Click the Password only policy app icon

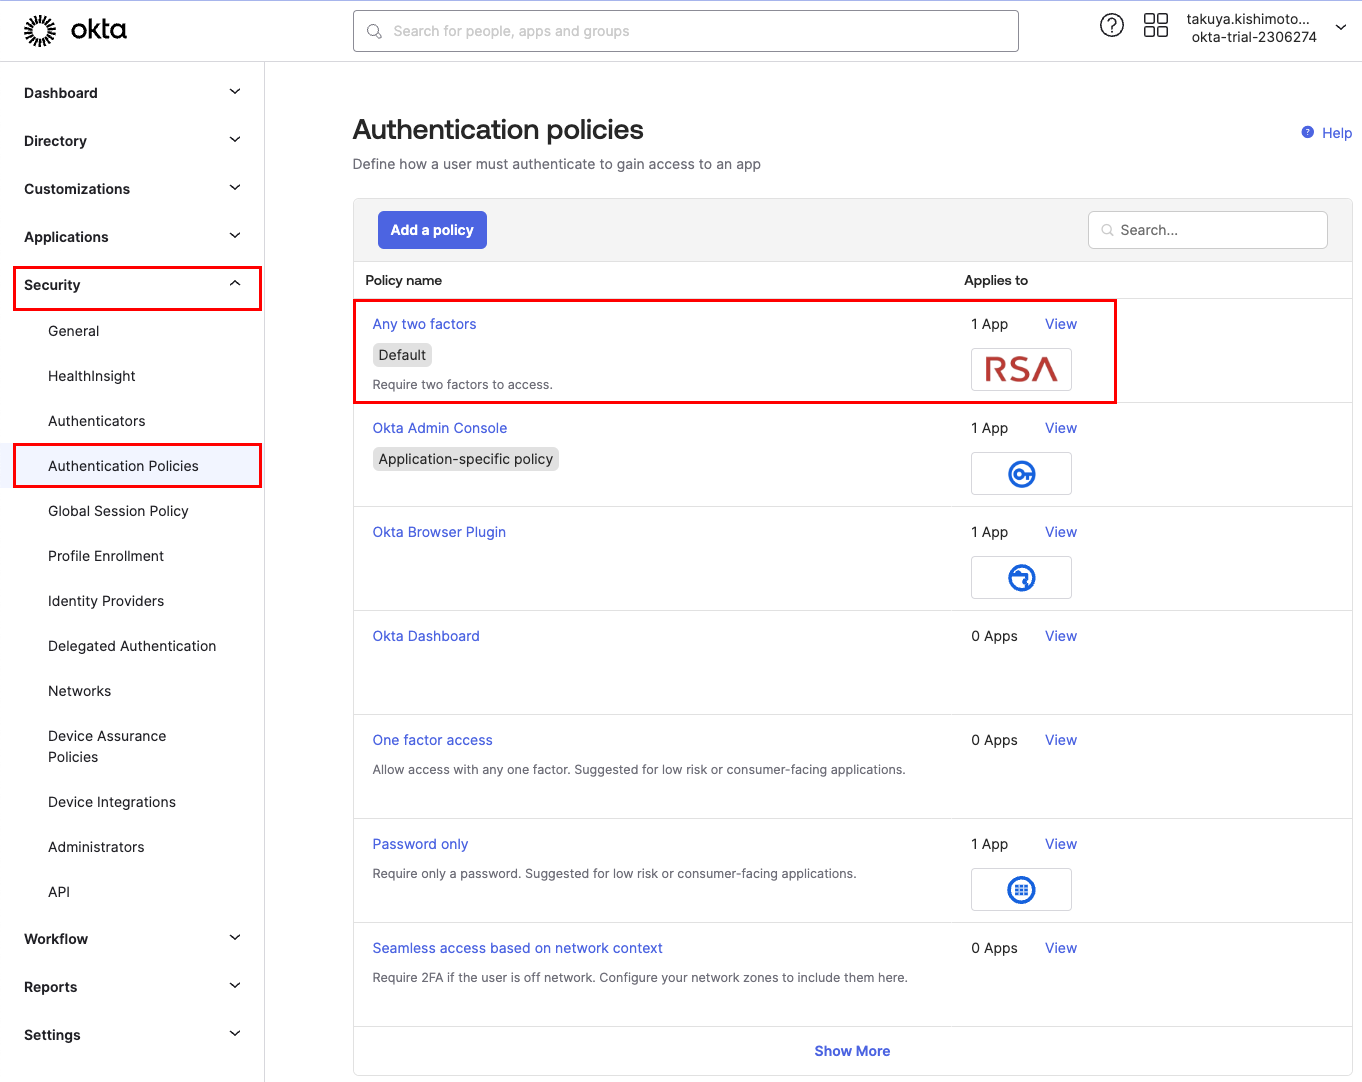(x=1020, y=890)
